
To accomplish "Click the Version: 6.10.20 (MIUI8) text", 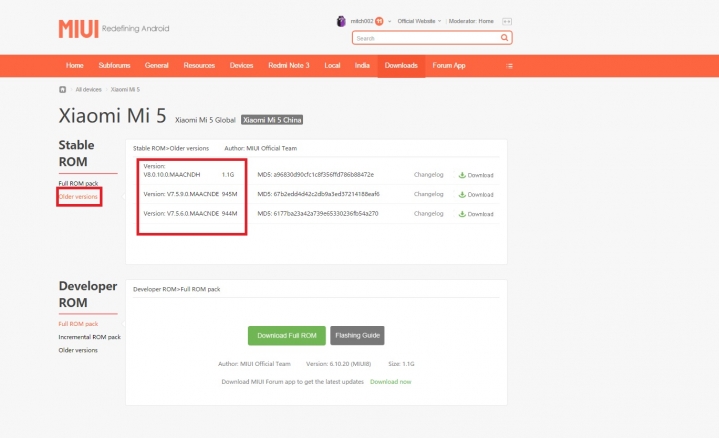I will point(338,364).
